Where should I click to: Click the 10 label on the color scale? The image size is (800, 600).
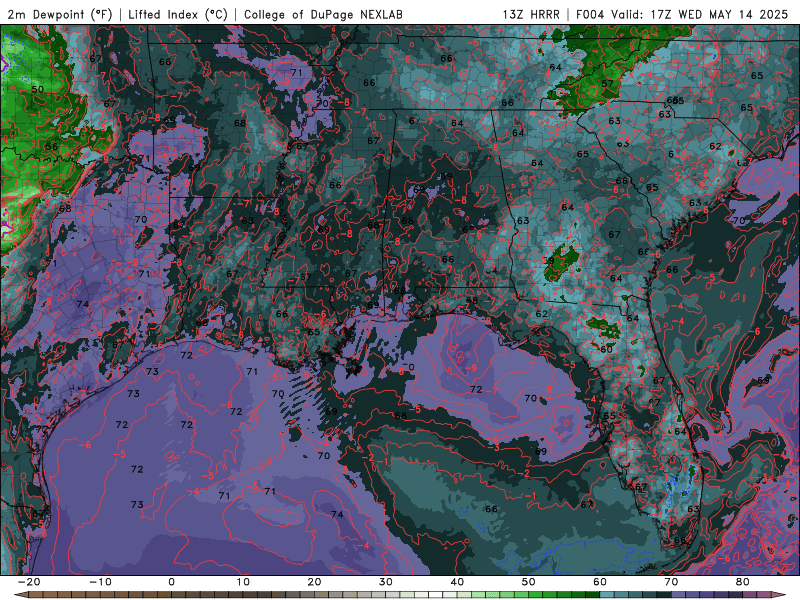(x=243, y=582)
